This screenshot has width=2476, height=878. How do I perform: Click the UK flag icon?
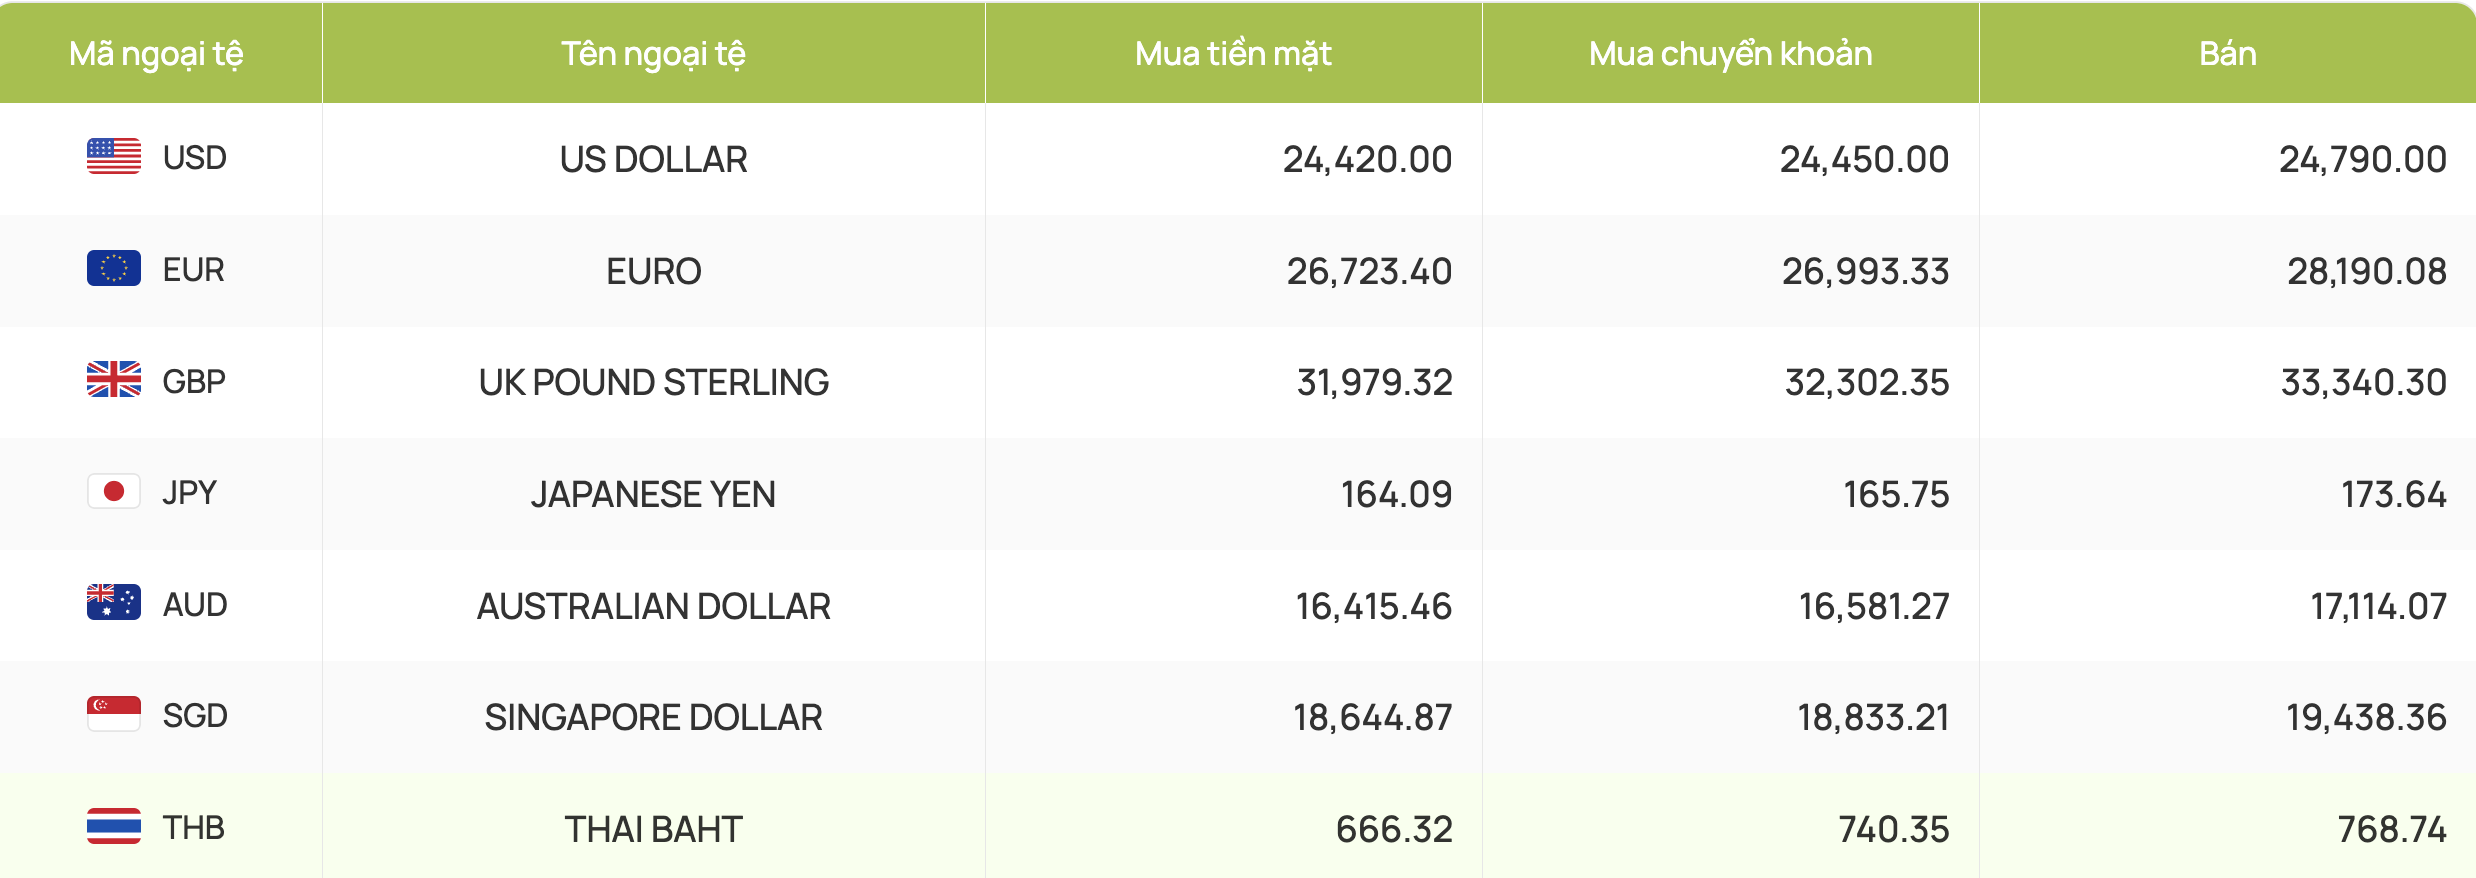point(114,379)
